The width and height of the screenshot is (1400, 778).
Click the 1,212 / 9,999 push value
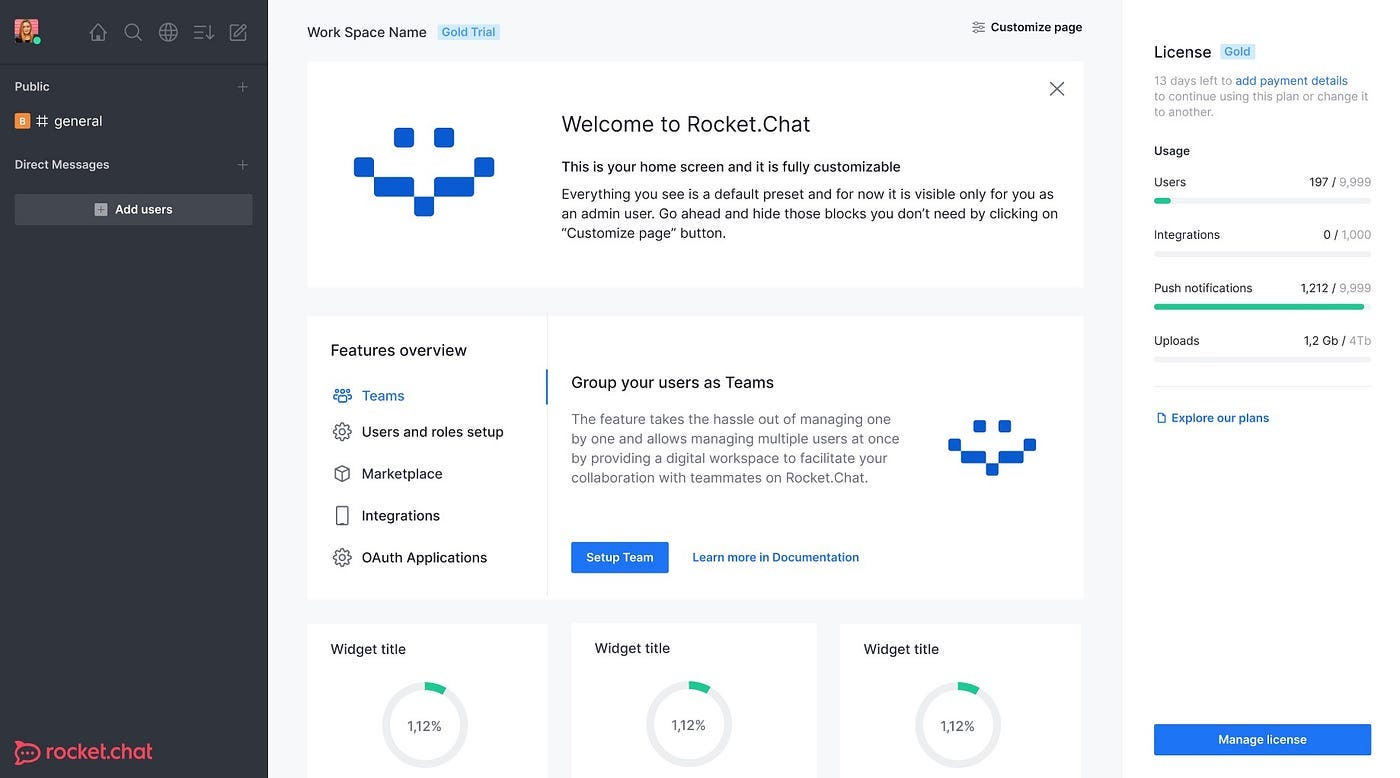click(1336, 288)
